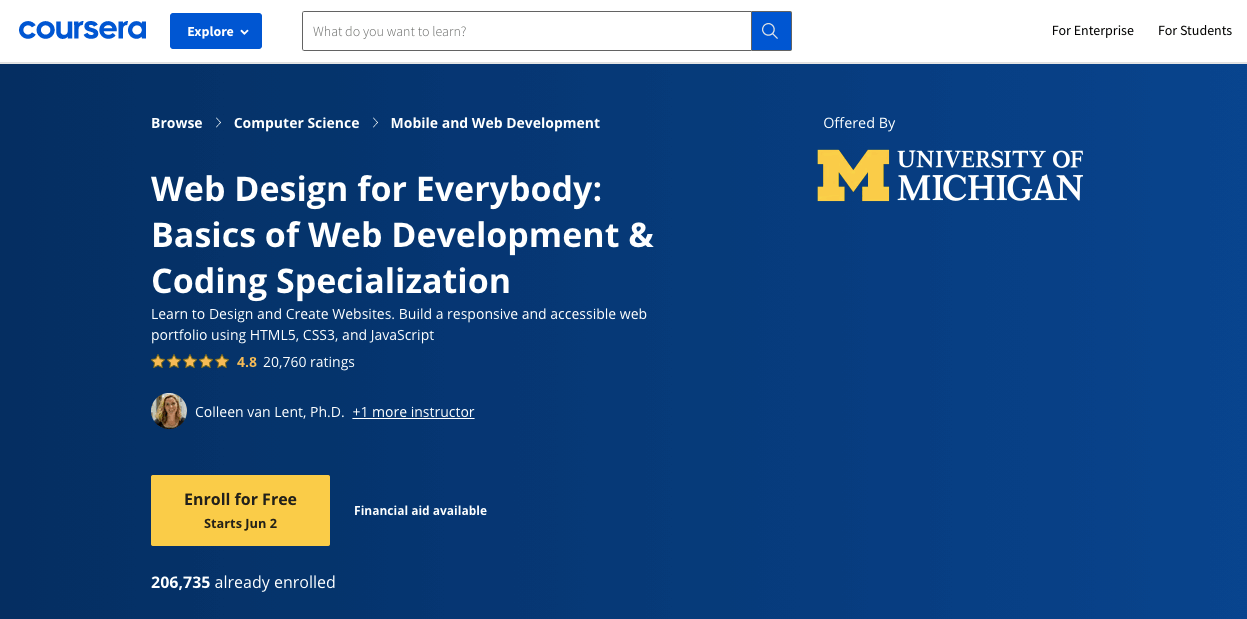The width and height of the screenshot is (1247, 619).
Task: Open the Explore dropdown menu
Action: (x=216, y=31)
